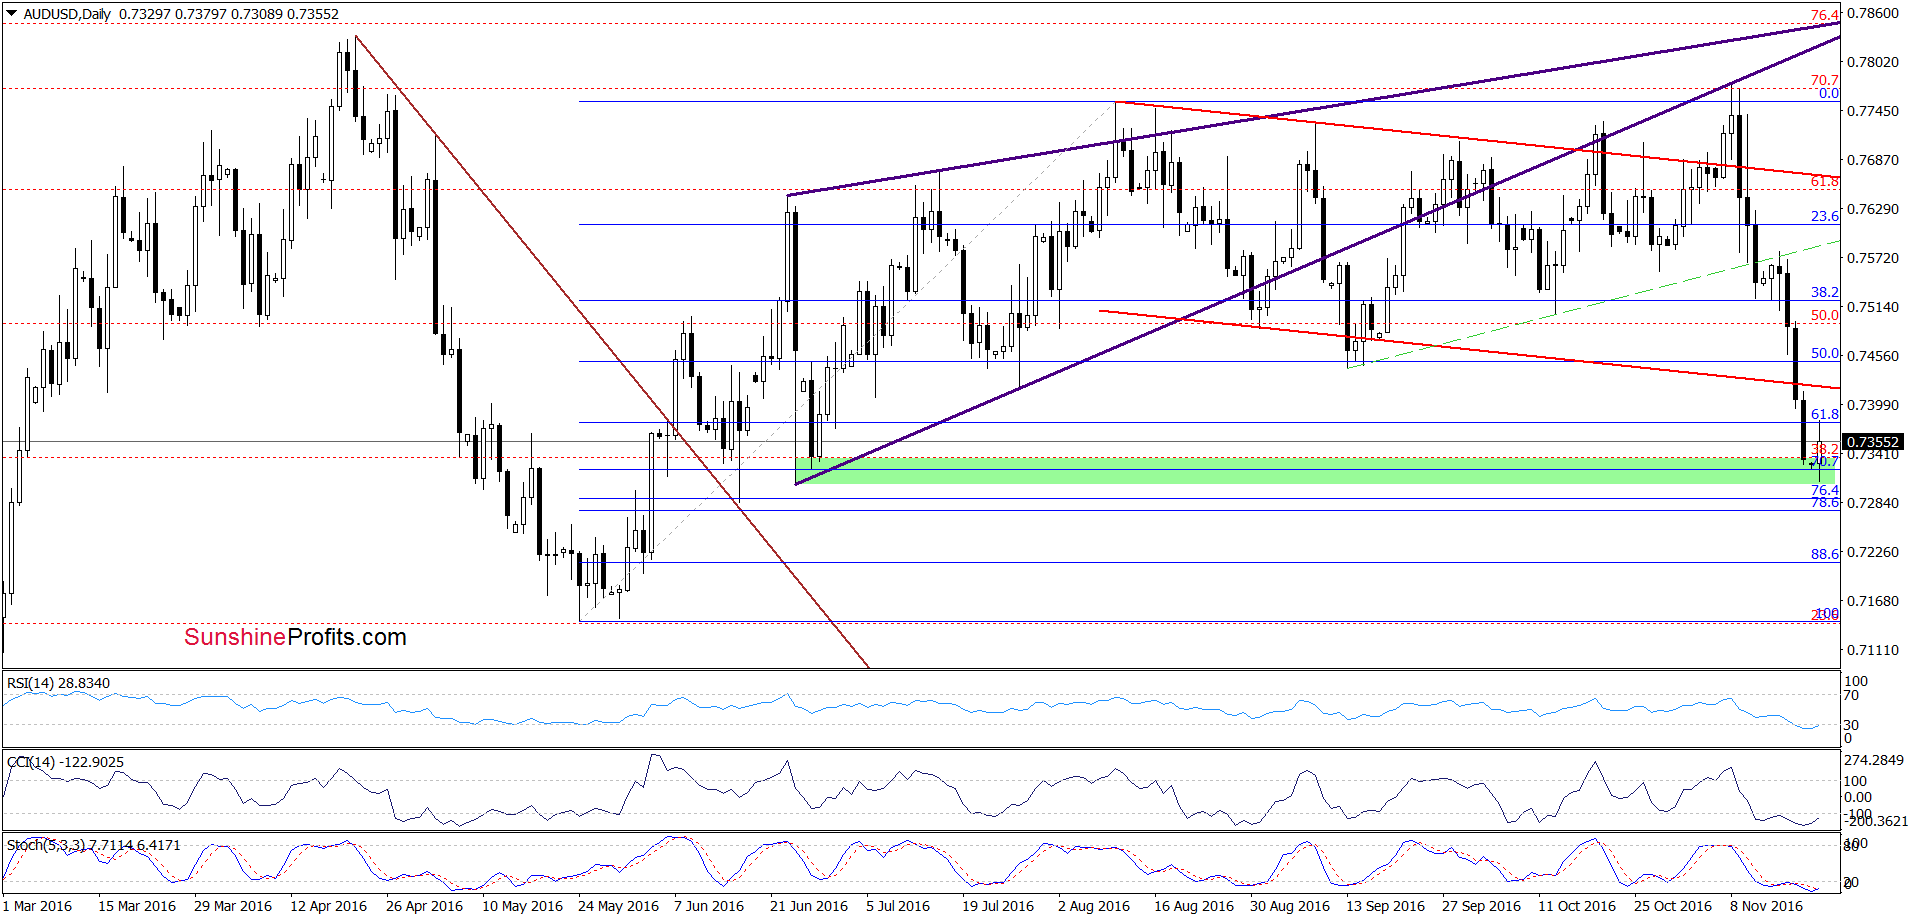The width and height of the screenshot is (1908, 920).
Task: Click the -200.3621 CCI scale value
Action: (x=1877, y=821)
